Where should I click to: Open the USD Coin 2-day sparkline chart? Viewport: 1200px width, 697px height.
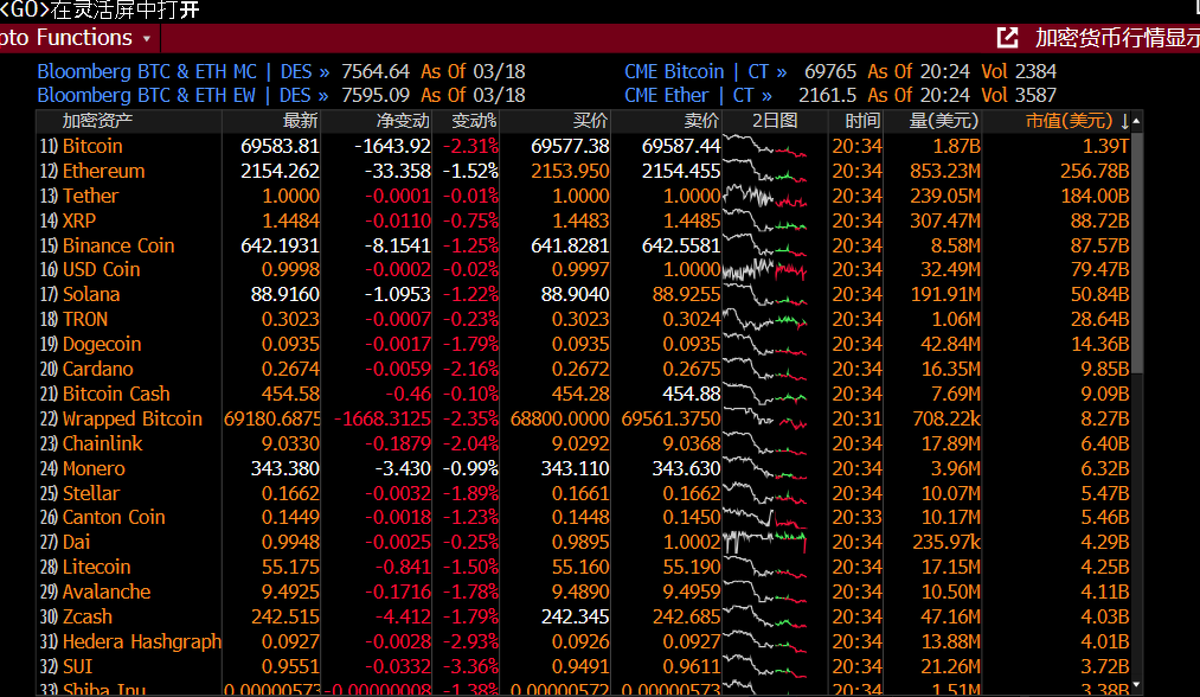click(765, 270)
